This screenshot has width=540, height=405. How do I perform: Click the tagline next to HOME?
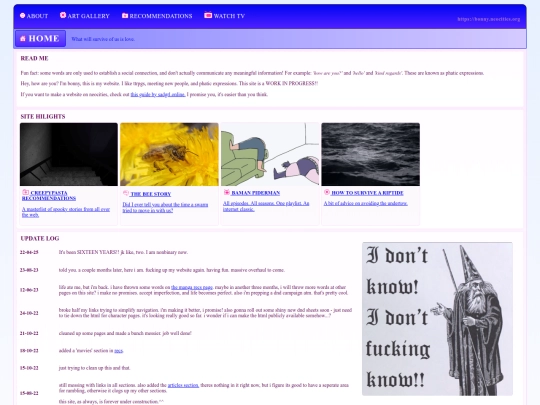(x=103, y=39)
